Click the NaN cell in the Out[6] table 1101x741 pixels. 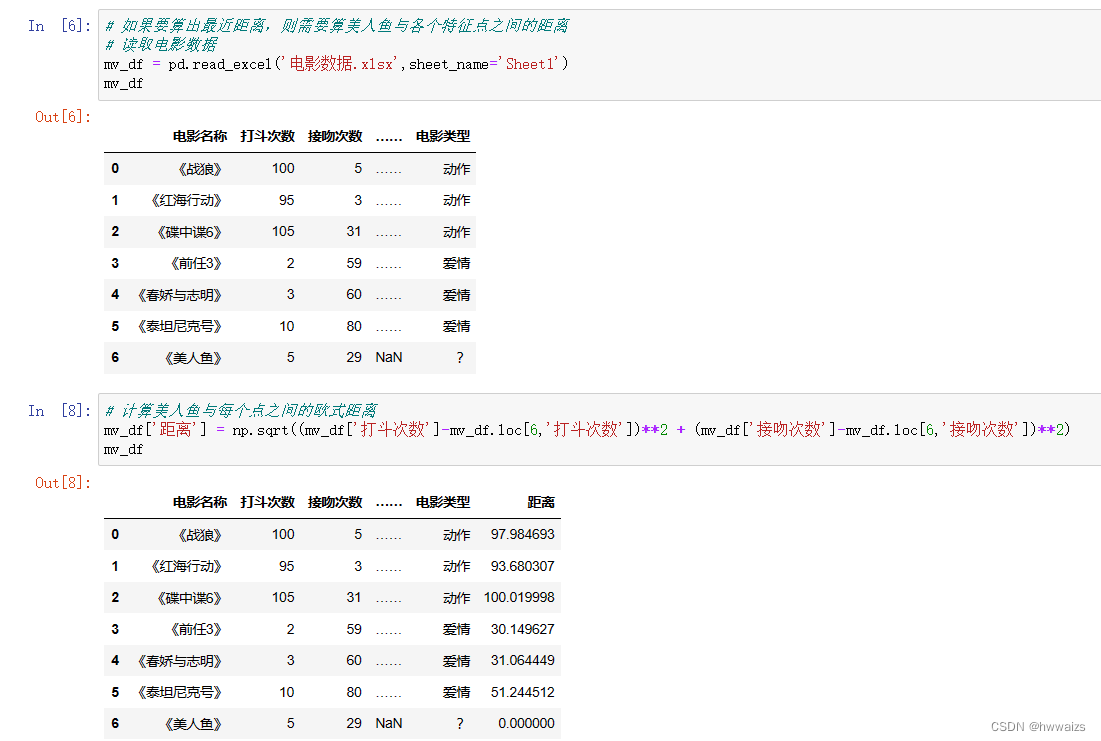388,358
